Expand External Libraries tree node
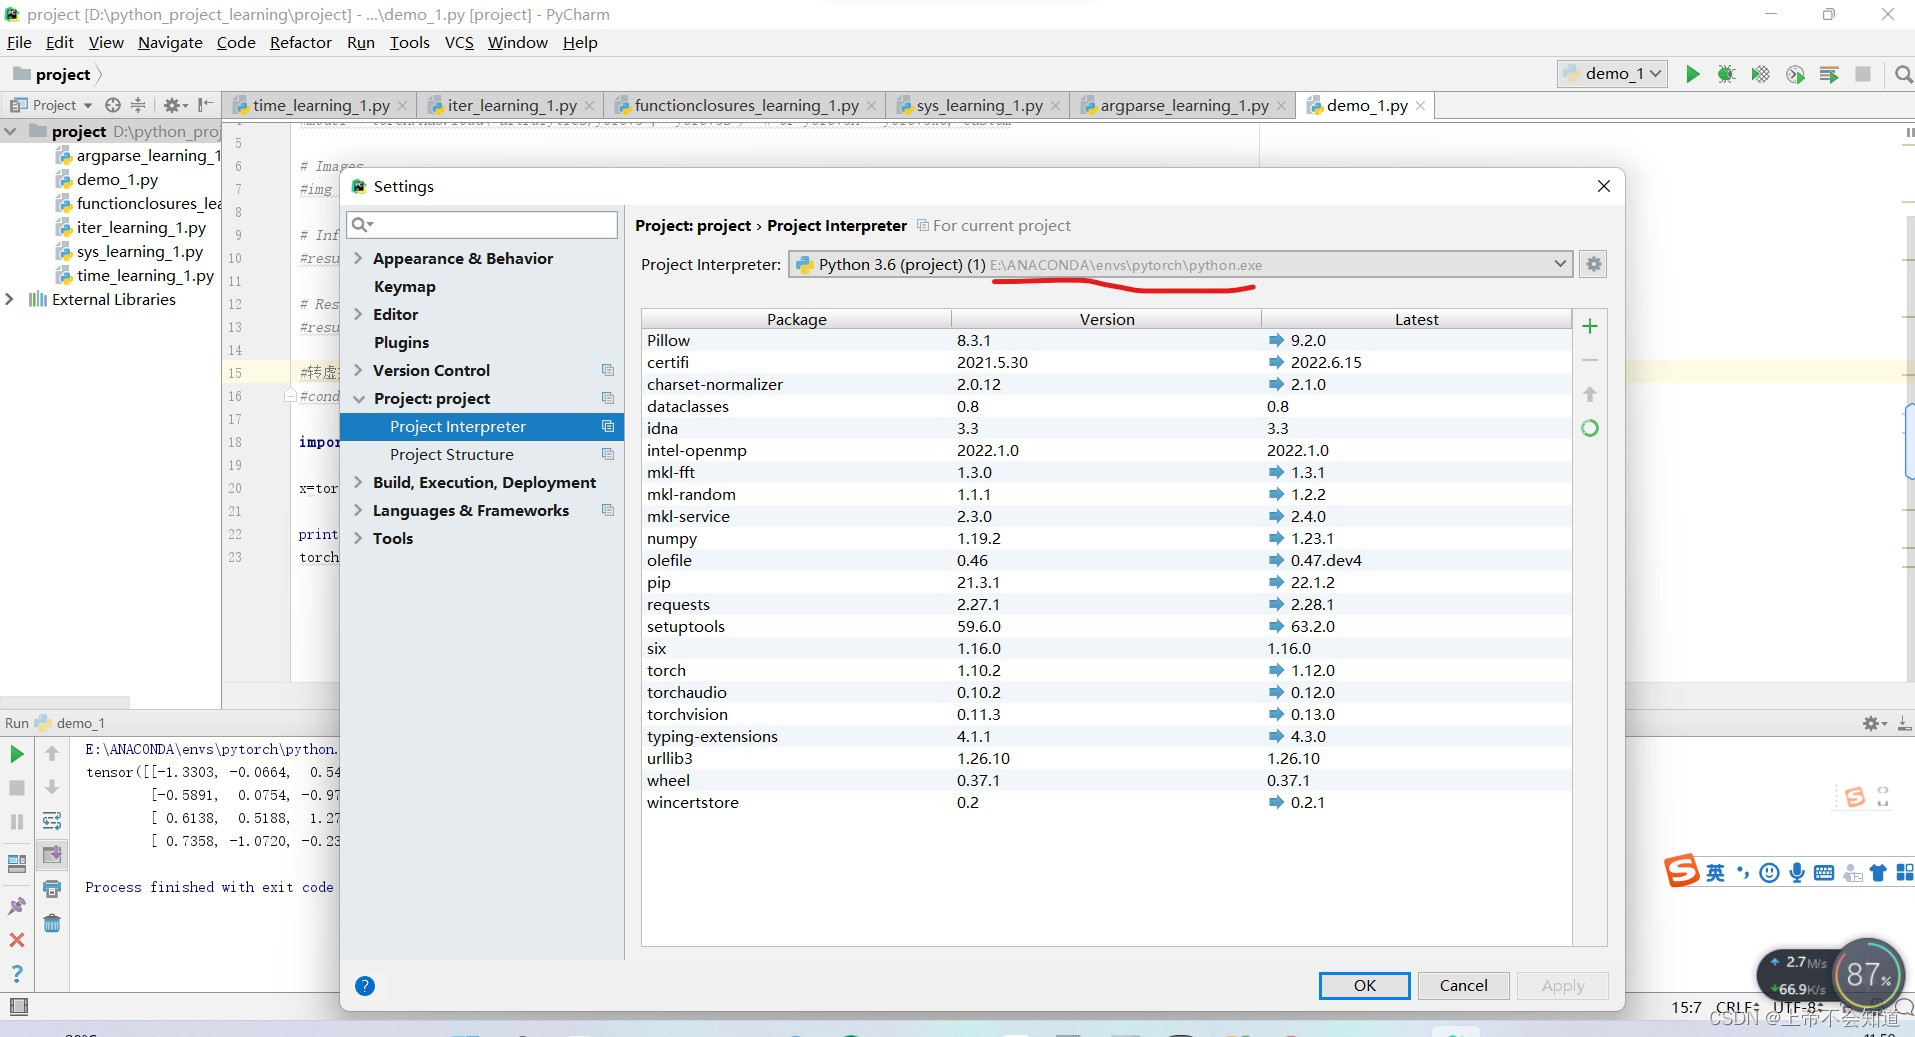The height and width of the screenshot is (1037, 1915). (x=10, y=299)
